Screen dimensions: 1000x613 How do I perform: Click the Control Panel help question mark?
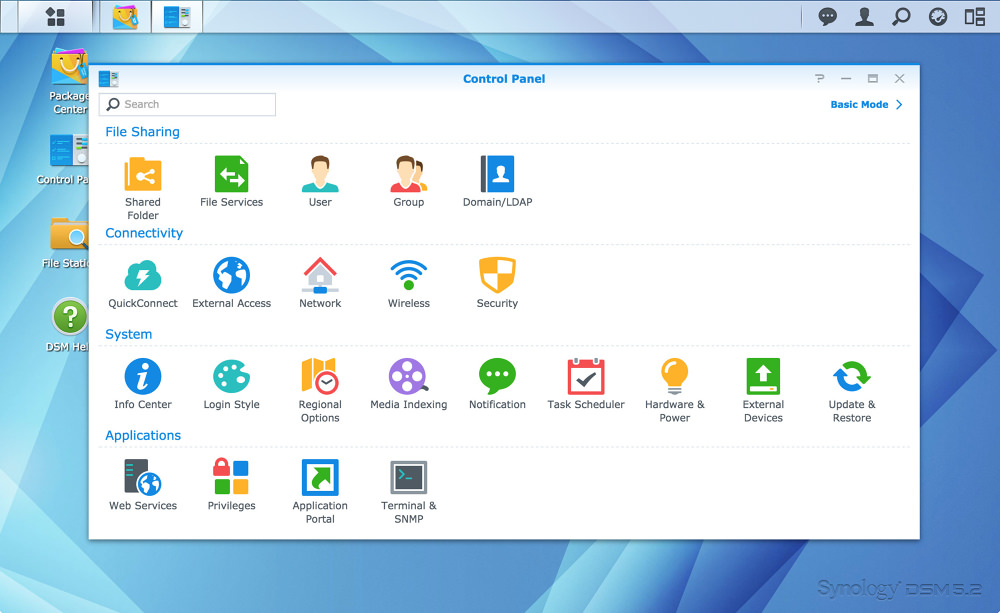[x=820, y=79]
